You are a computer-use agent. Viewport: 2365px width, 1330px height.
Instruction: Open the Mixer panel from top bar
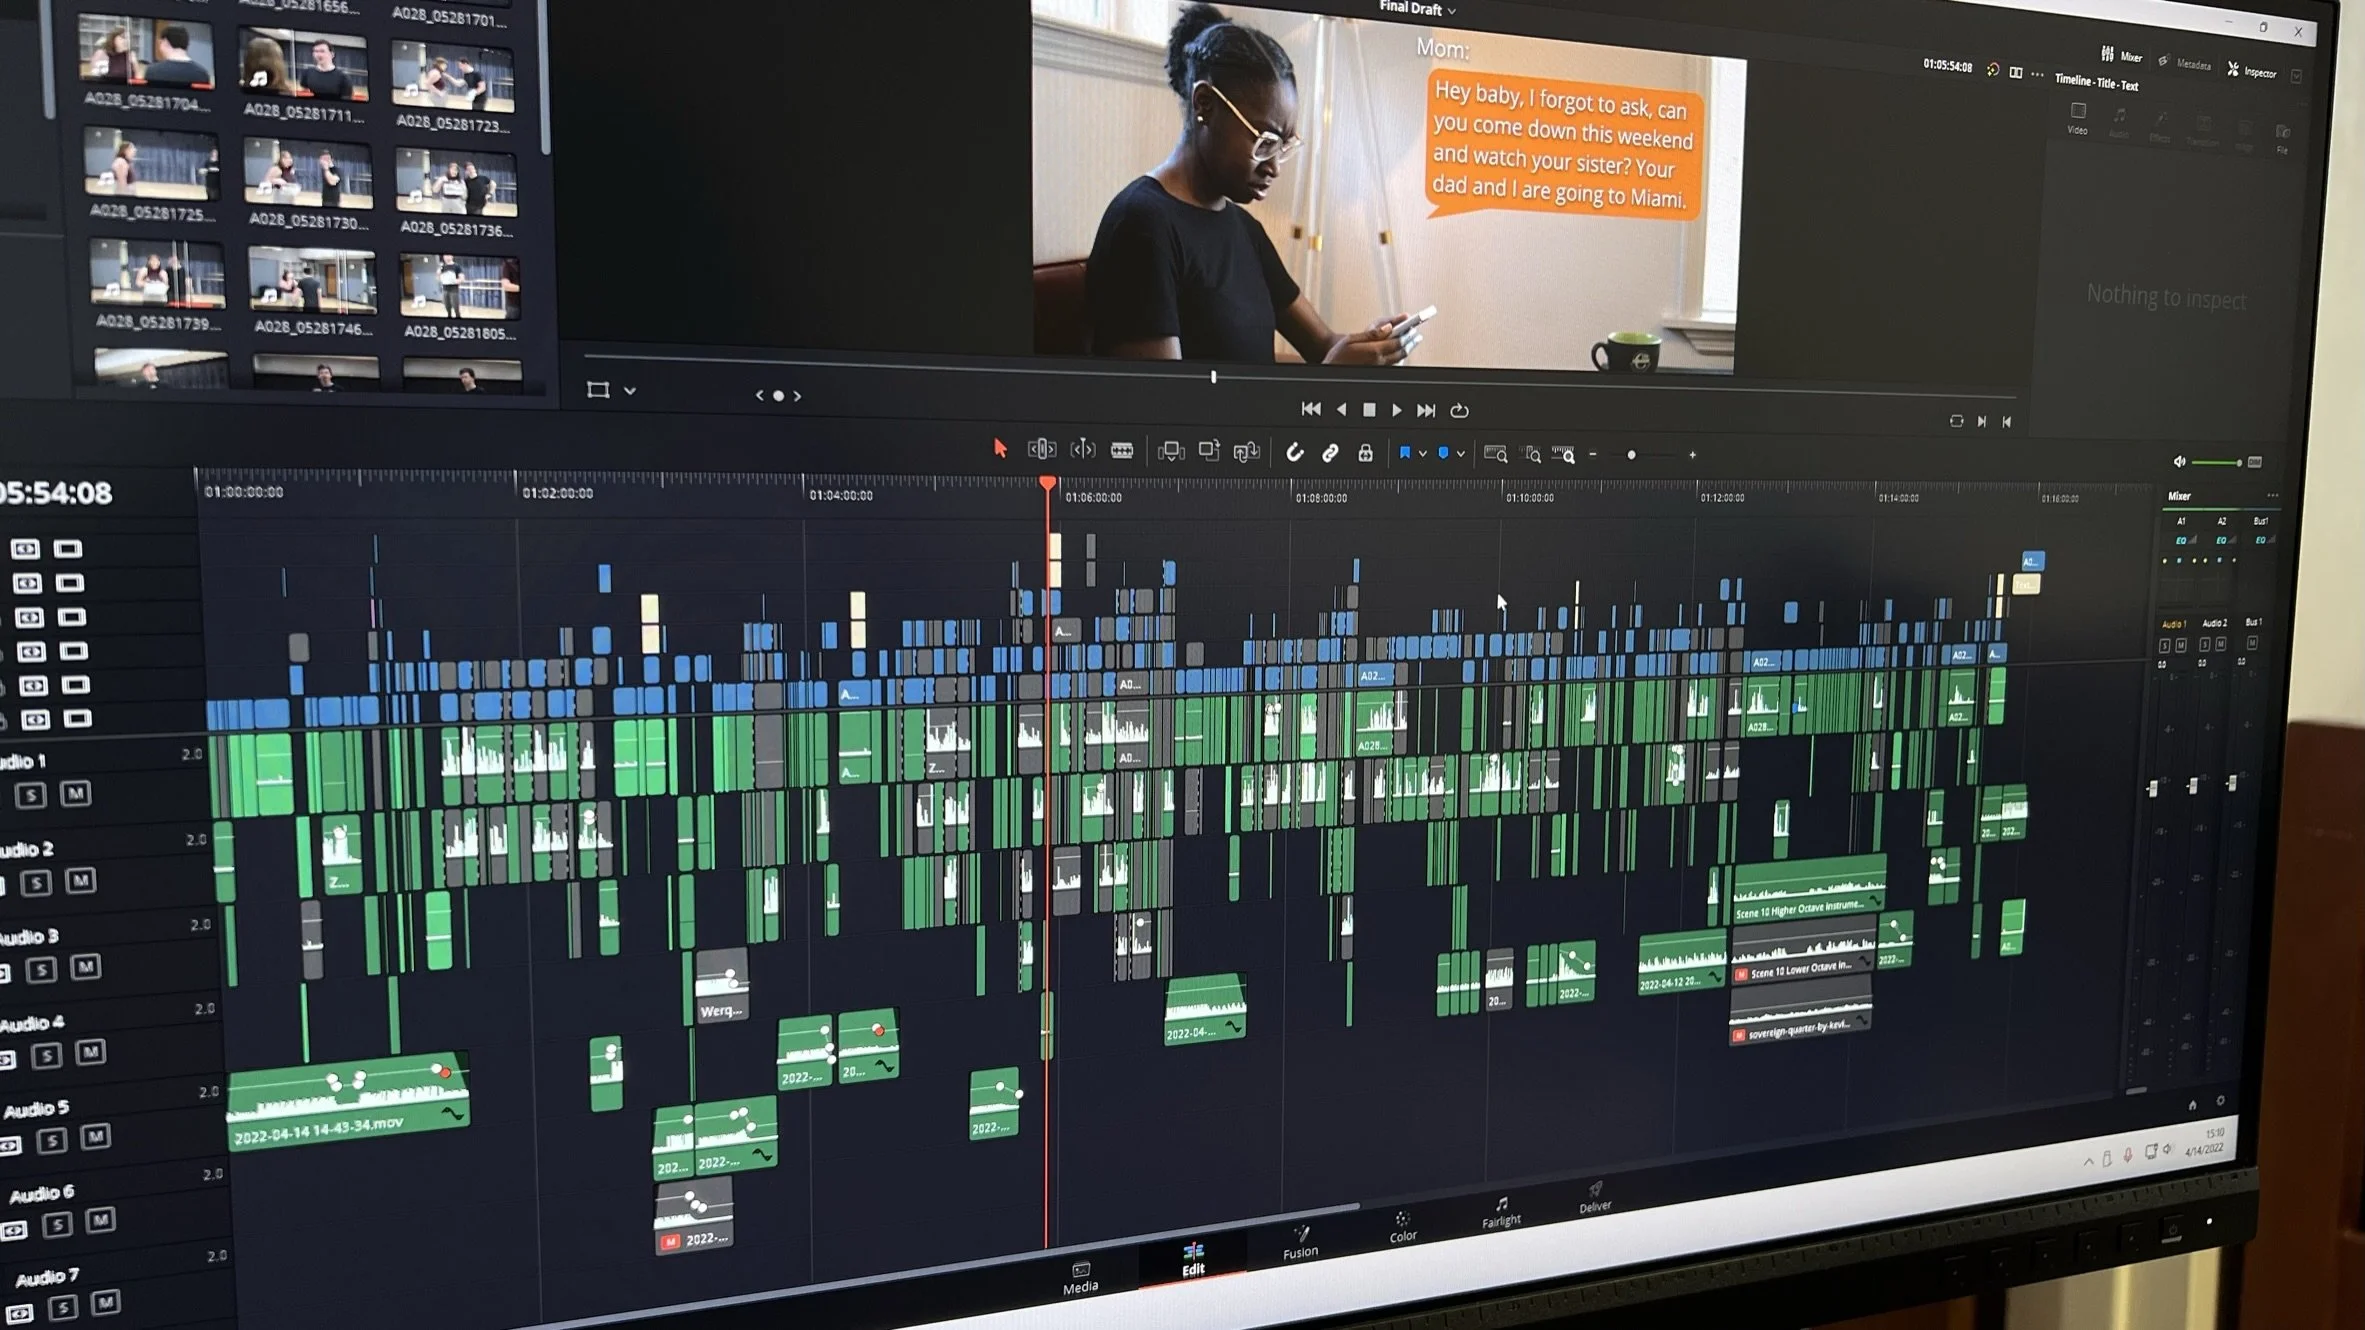click(x=2120, y=56)
